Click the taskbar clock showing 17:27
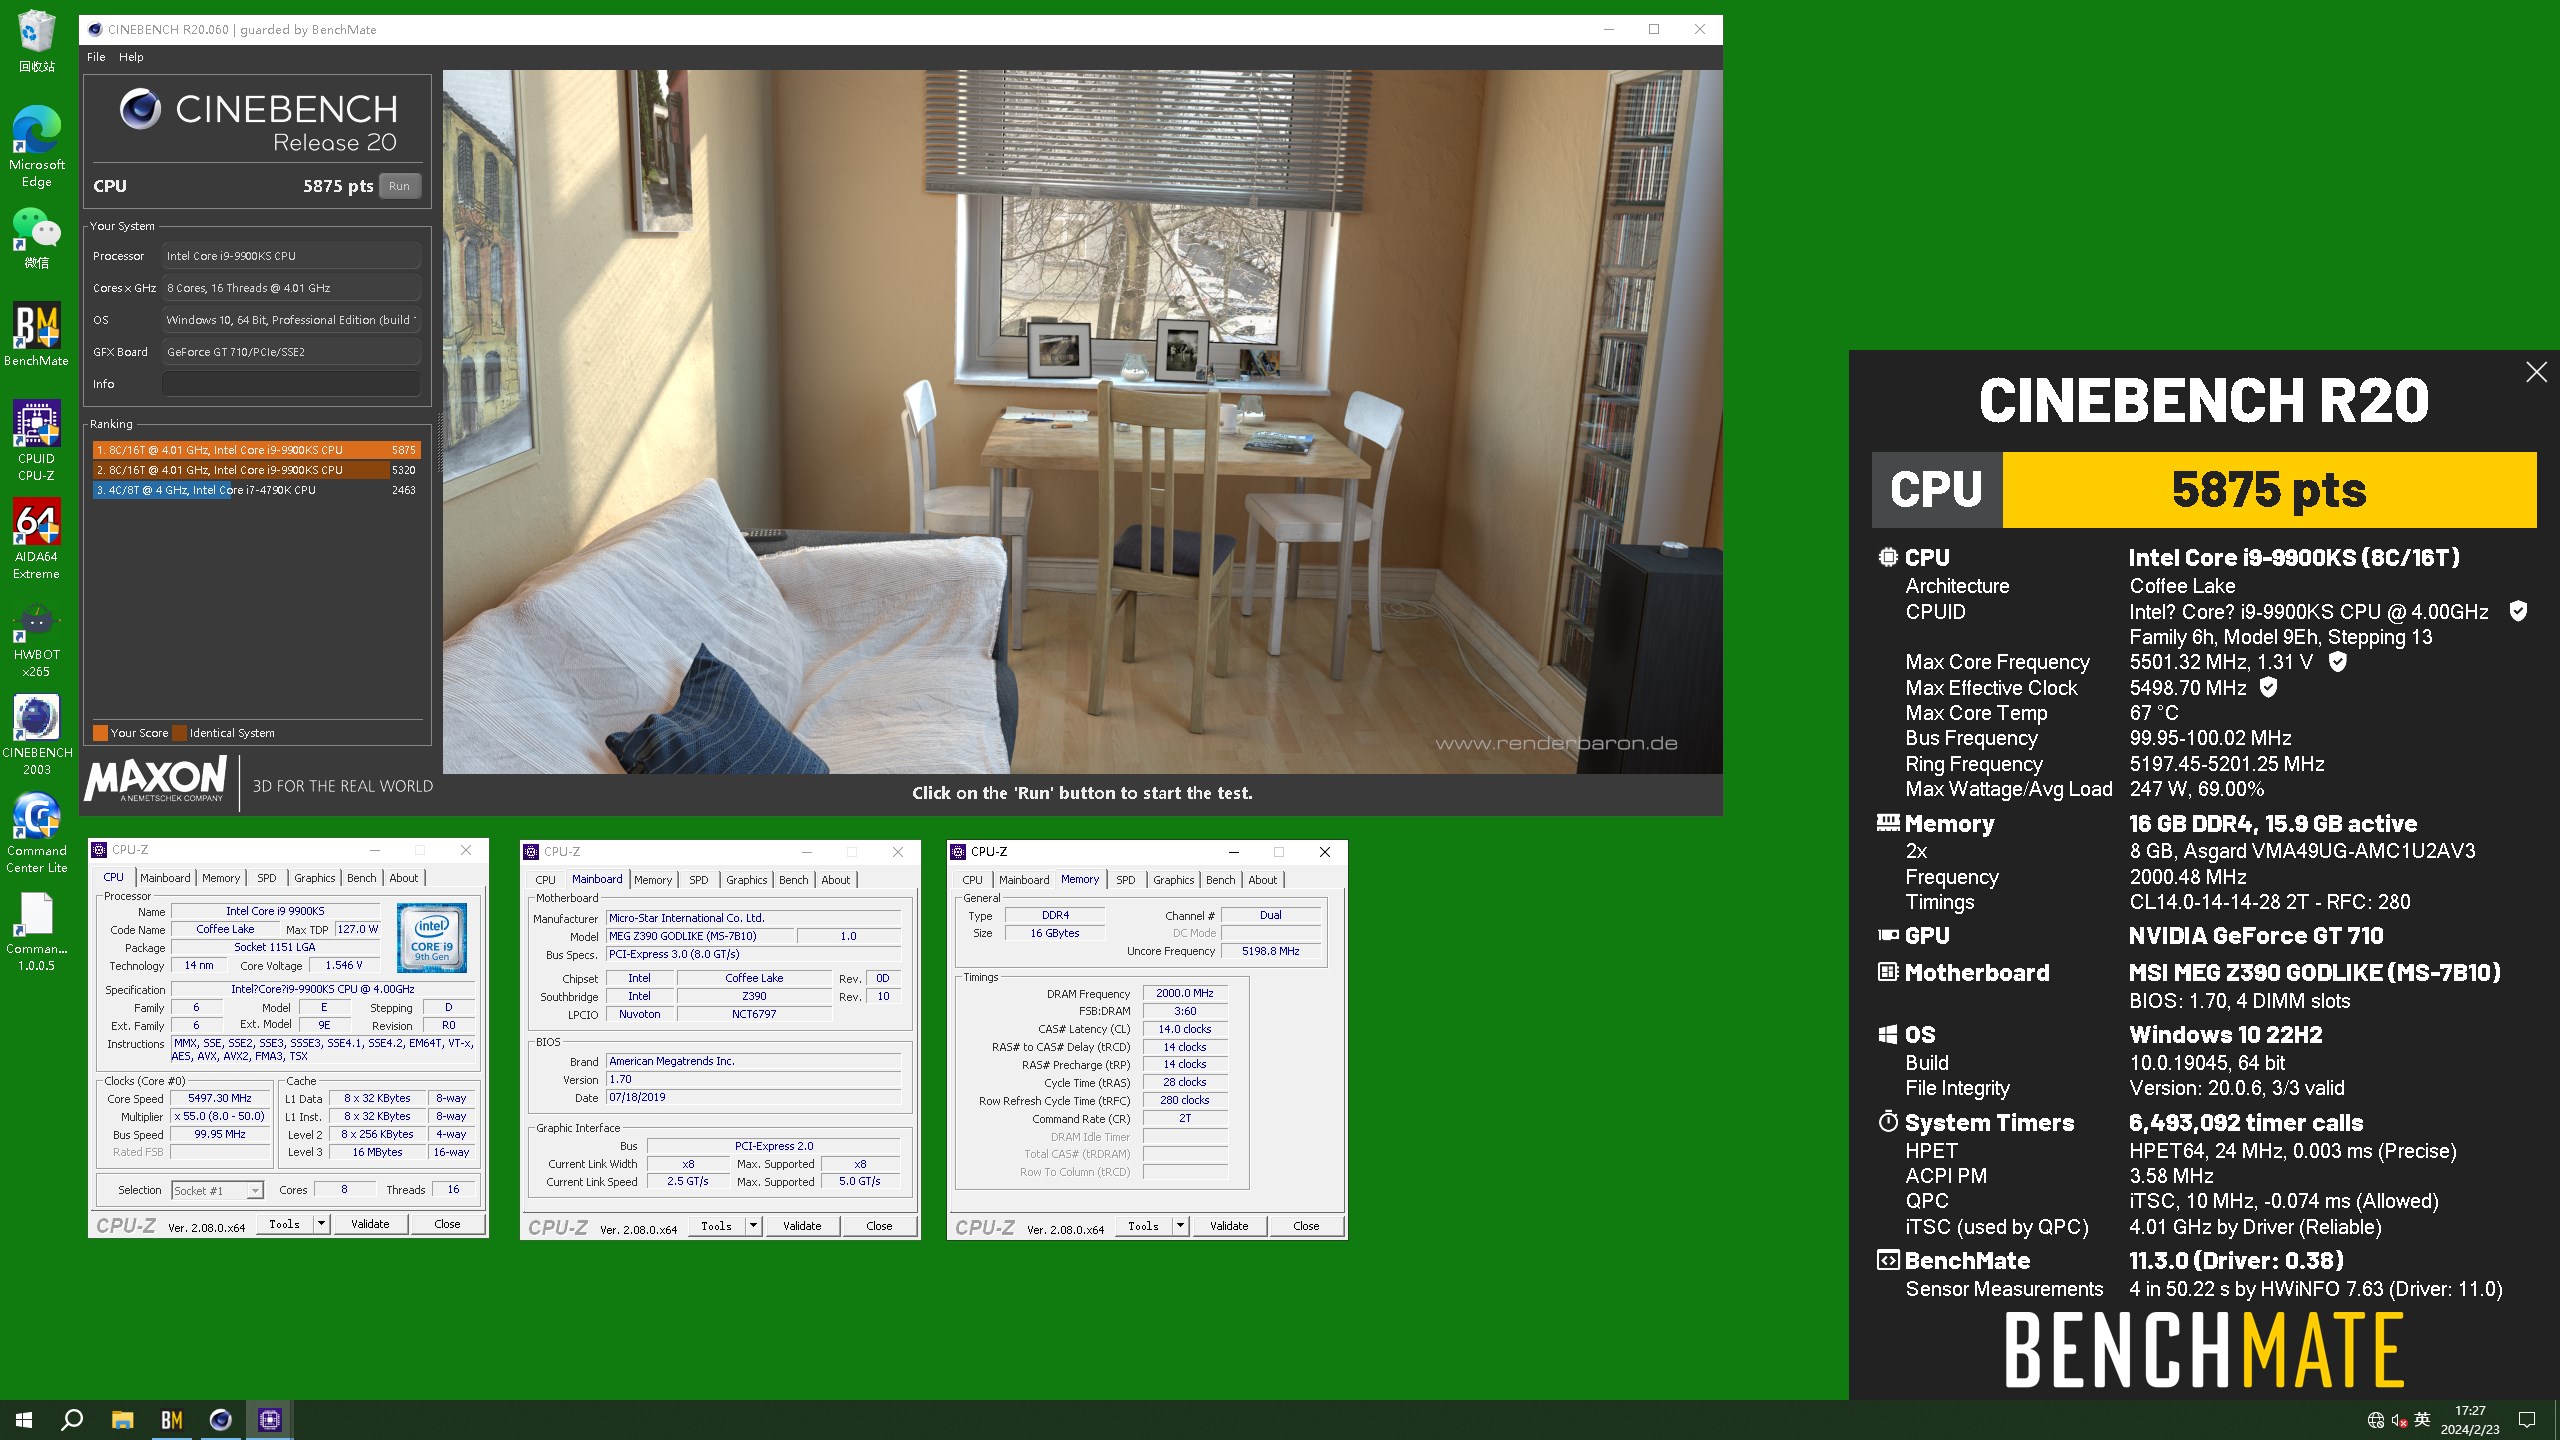This screenshot has width=2560, height=1440. coord(2470,1420)
